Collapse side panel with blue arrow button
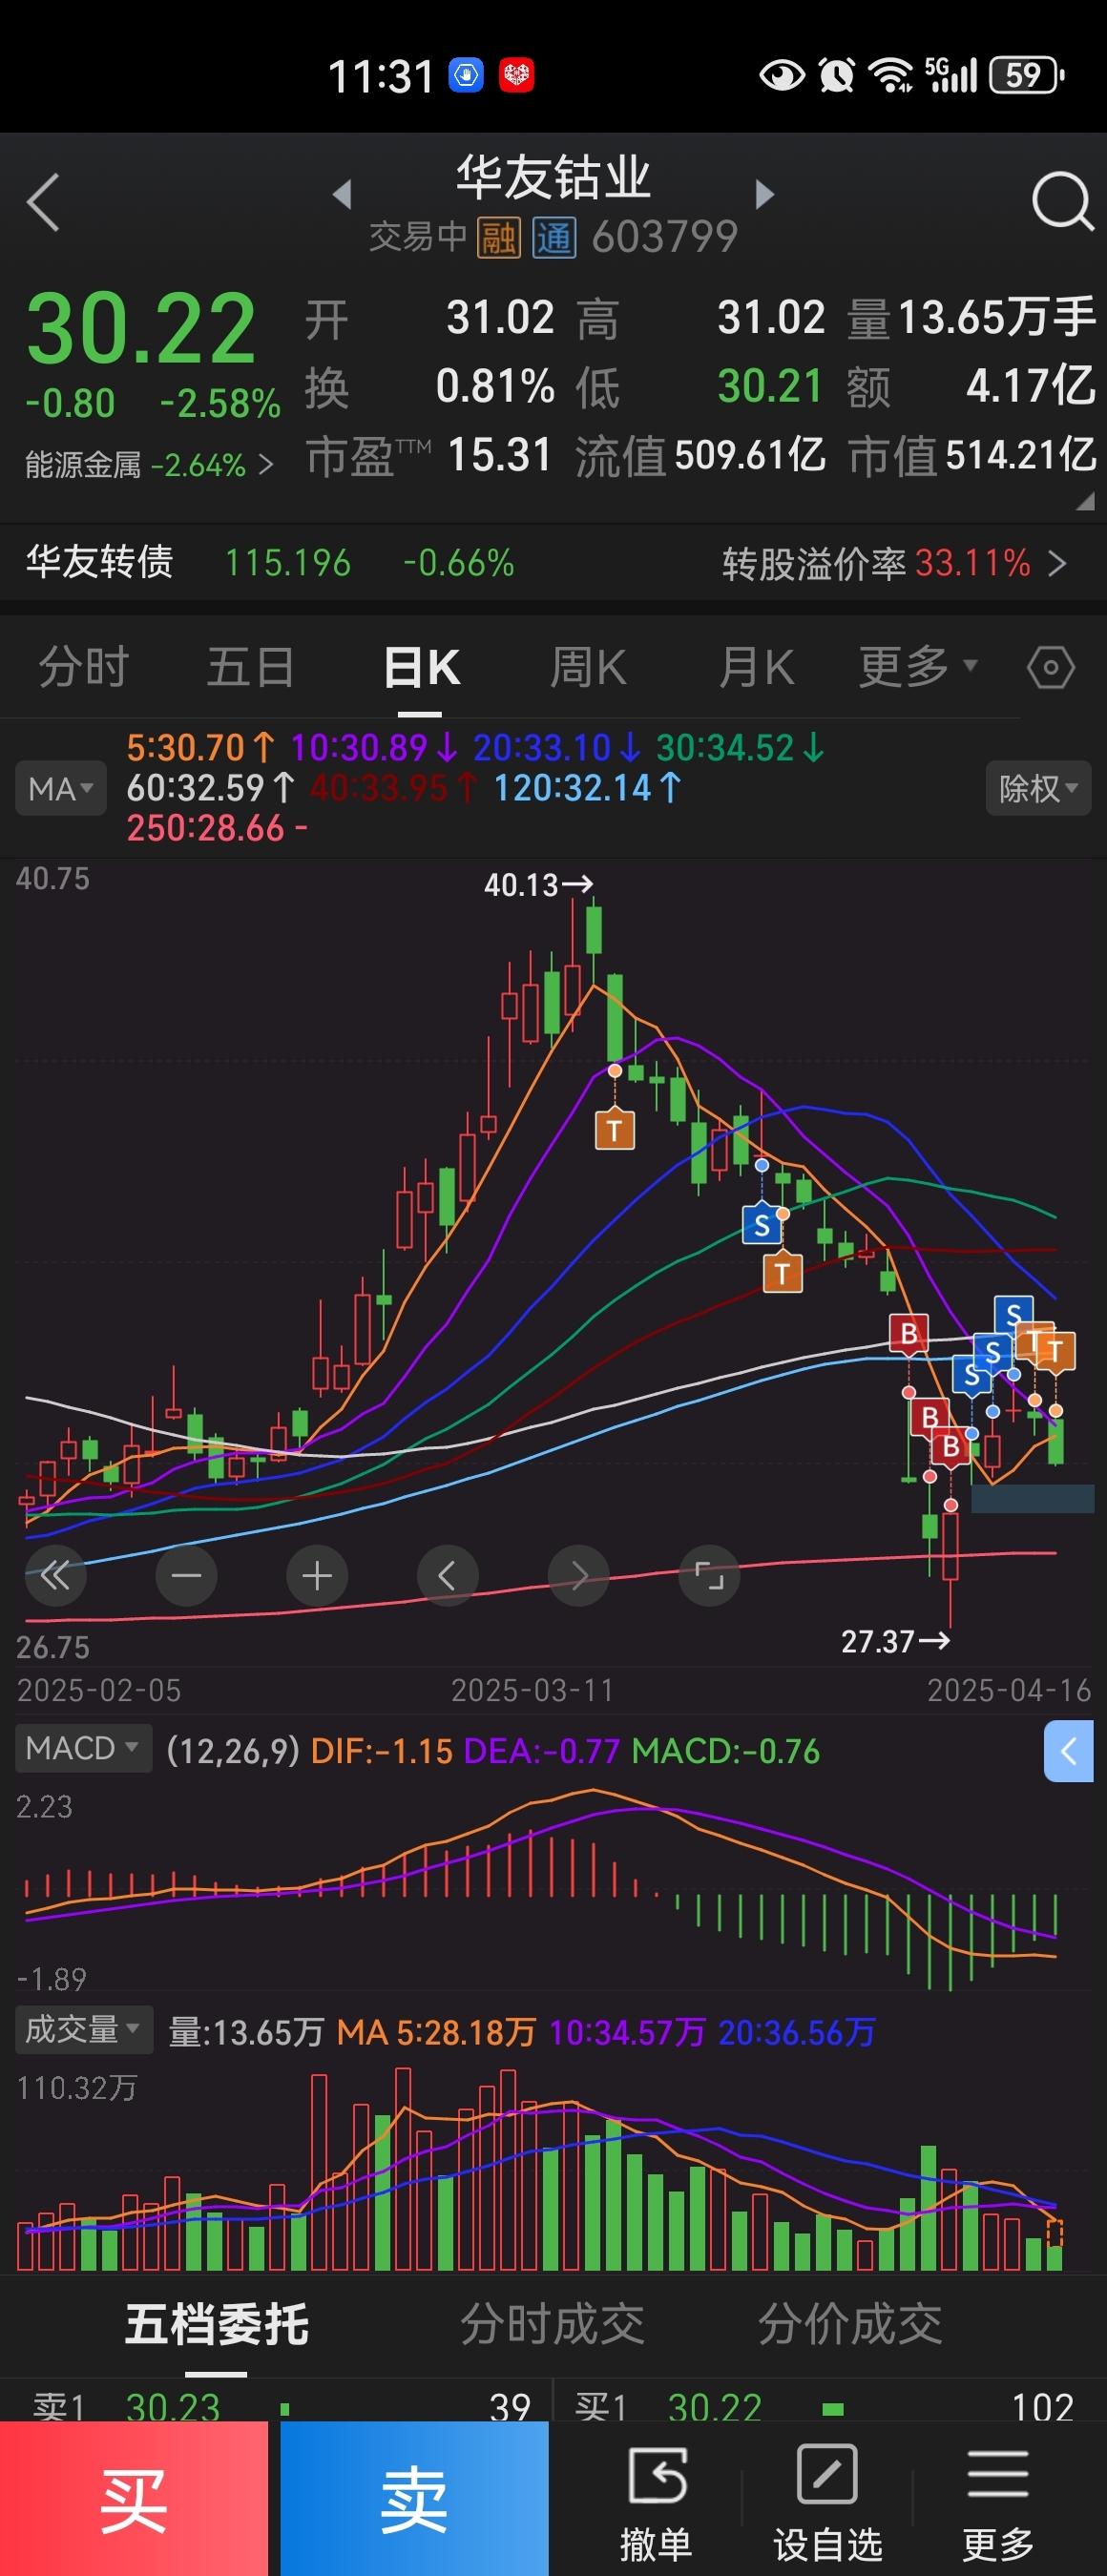This screenshot has height=2576, width=1107. coord(1068,1751)
